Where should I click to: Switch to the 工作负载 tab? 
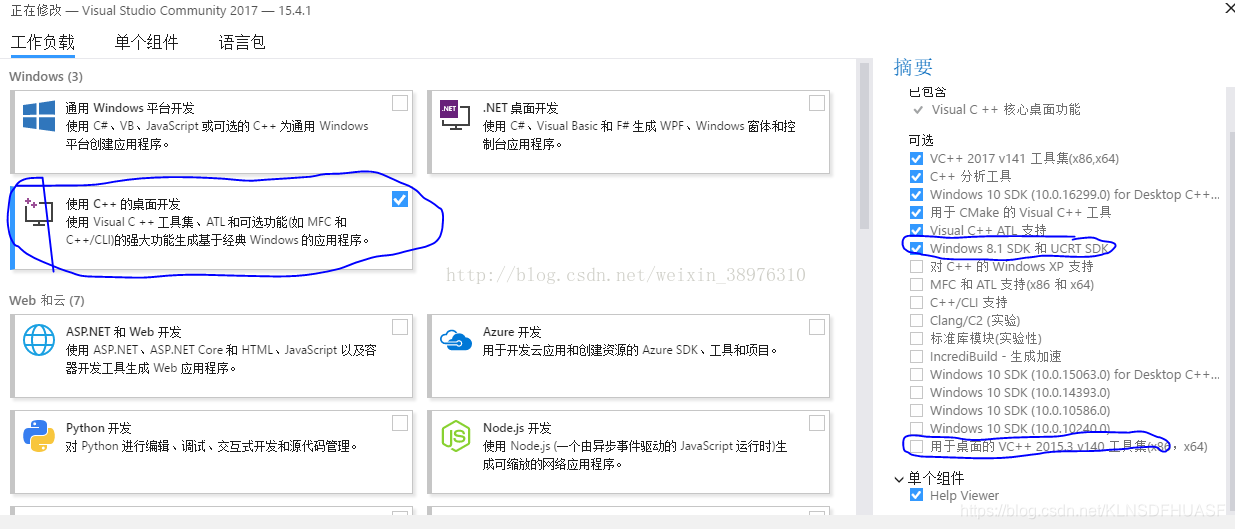43,42
